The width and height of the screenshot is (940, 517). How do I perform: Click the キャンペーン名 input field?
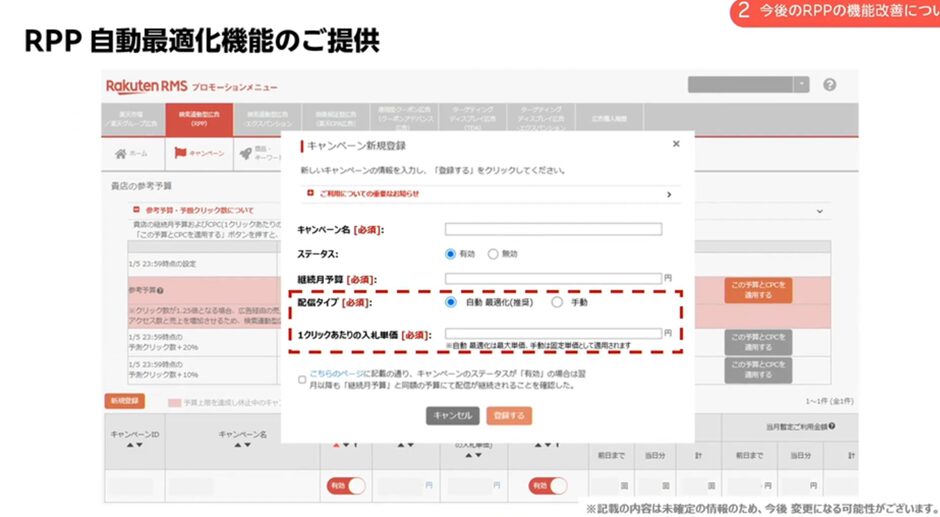[553, 229]
